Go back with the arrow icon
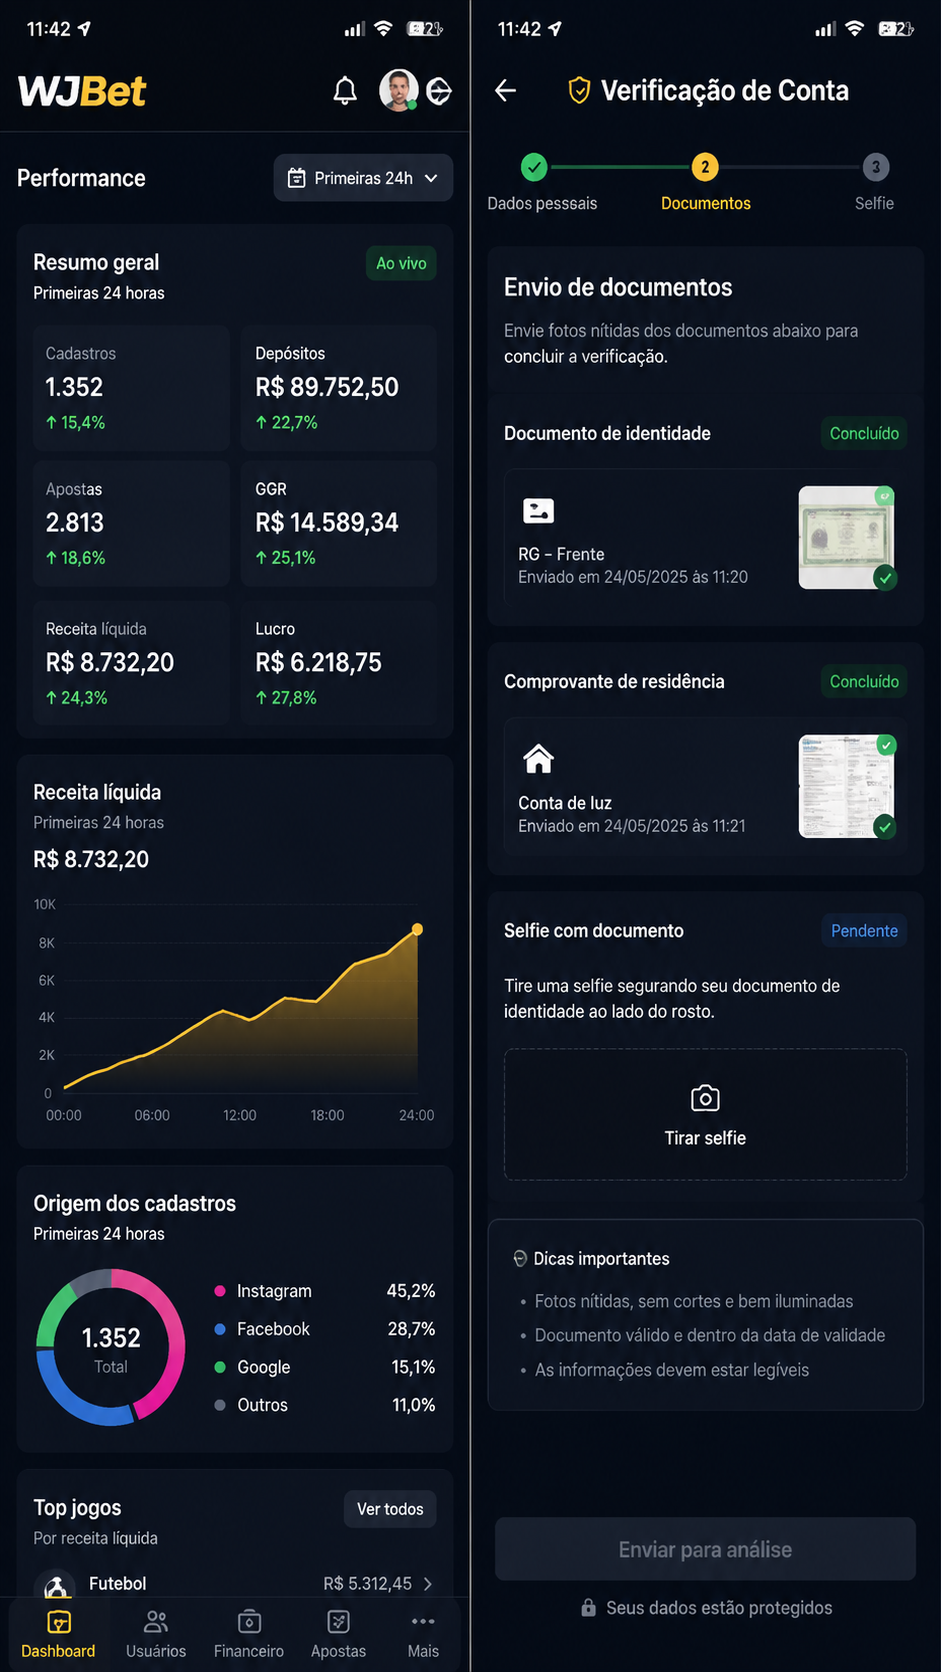This screenshot has height=1672, width=941. point(506,91)
